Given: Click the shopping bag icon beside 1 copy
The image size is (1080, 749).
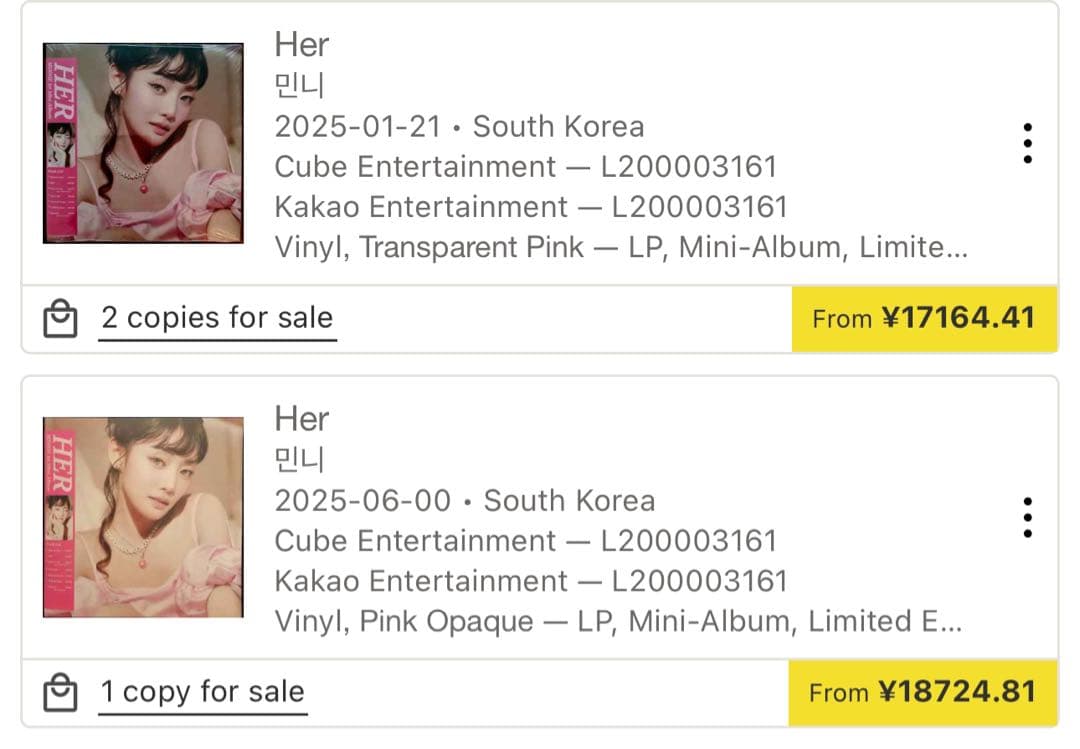Looking at the screenshot, I should [60, 692].
